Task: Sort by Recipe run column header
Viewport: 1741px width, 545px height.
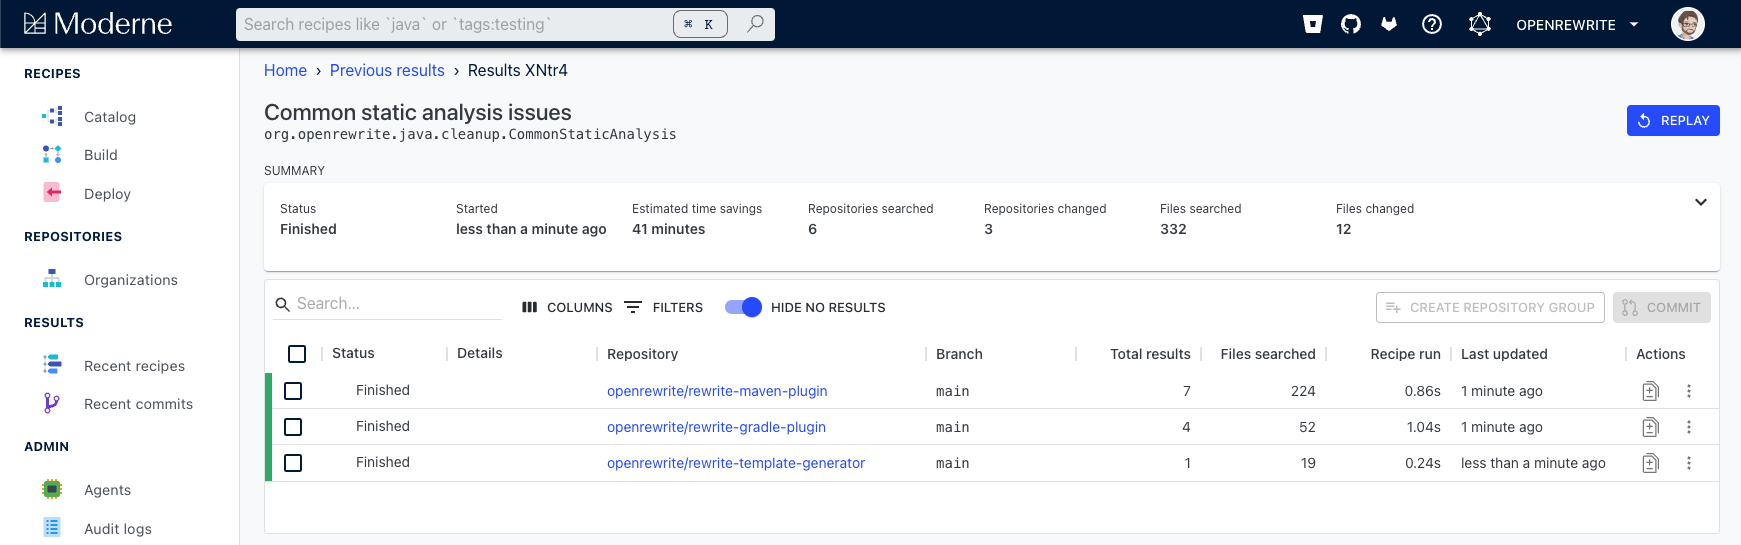Action: [x=1405, y=354]
